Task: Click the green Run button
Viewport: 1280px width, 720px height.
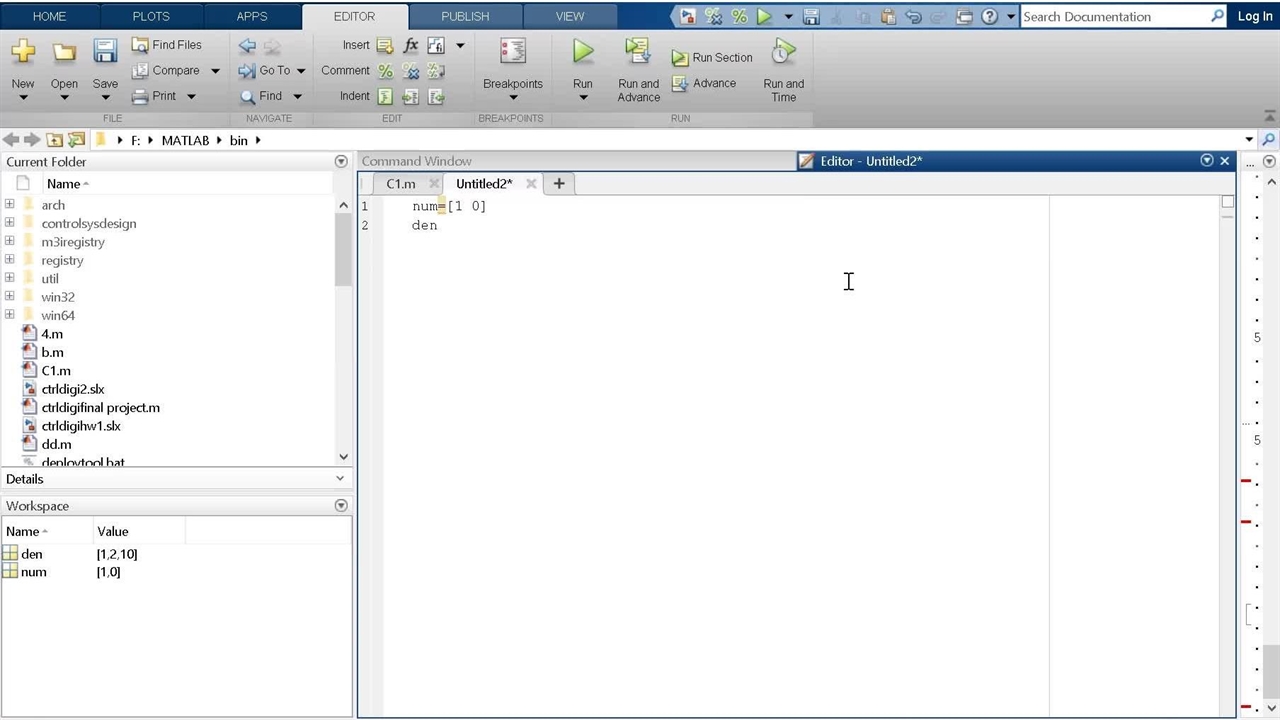Action: pyautogui.click(x=582, y=52)
